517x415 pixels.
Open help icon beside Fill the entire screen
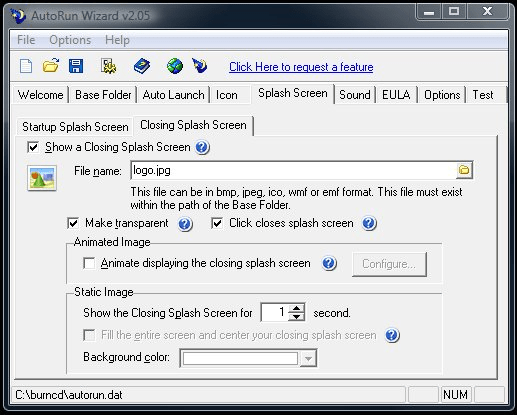click(392, 335)
